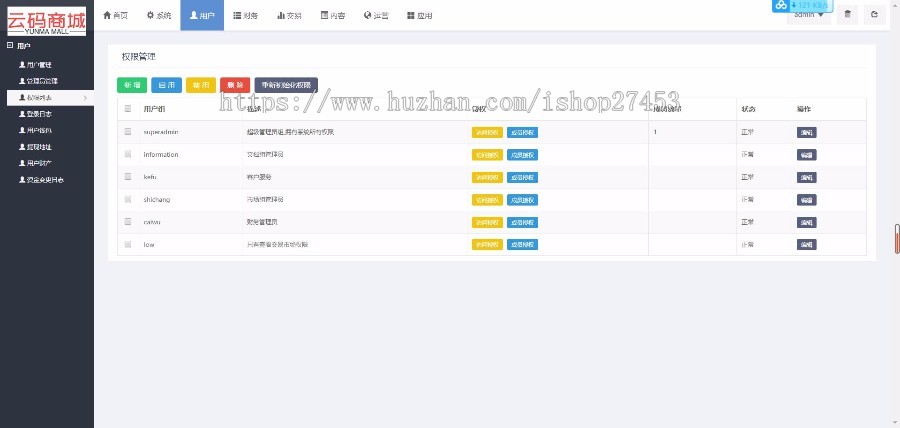The image size is (900, 428).
Task: Open the 财务 finance tab
Action: tap(245, 15)
